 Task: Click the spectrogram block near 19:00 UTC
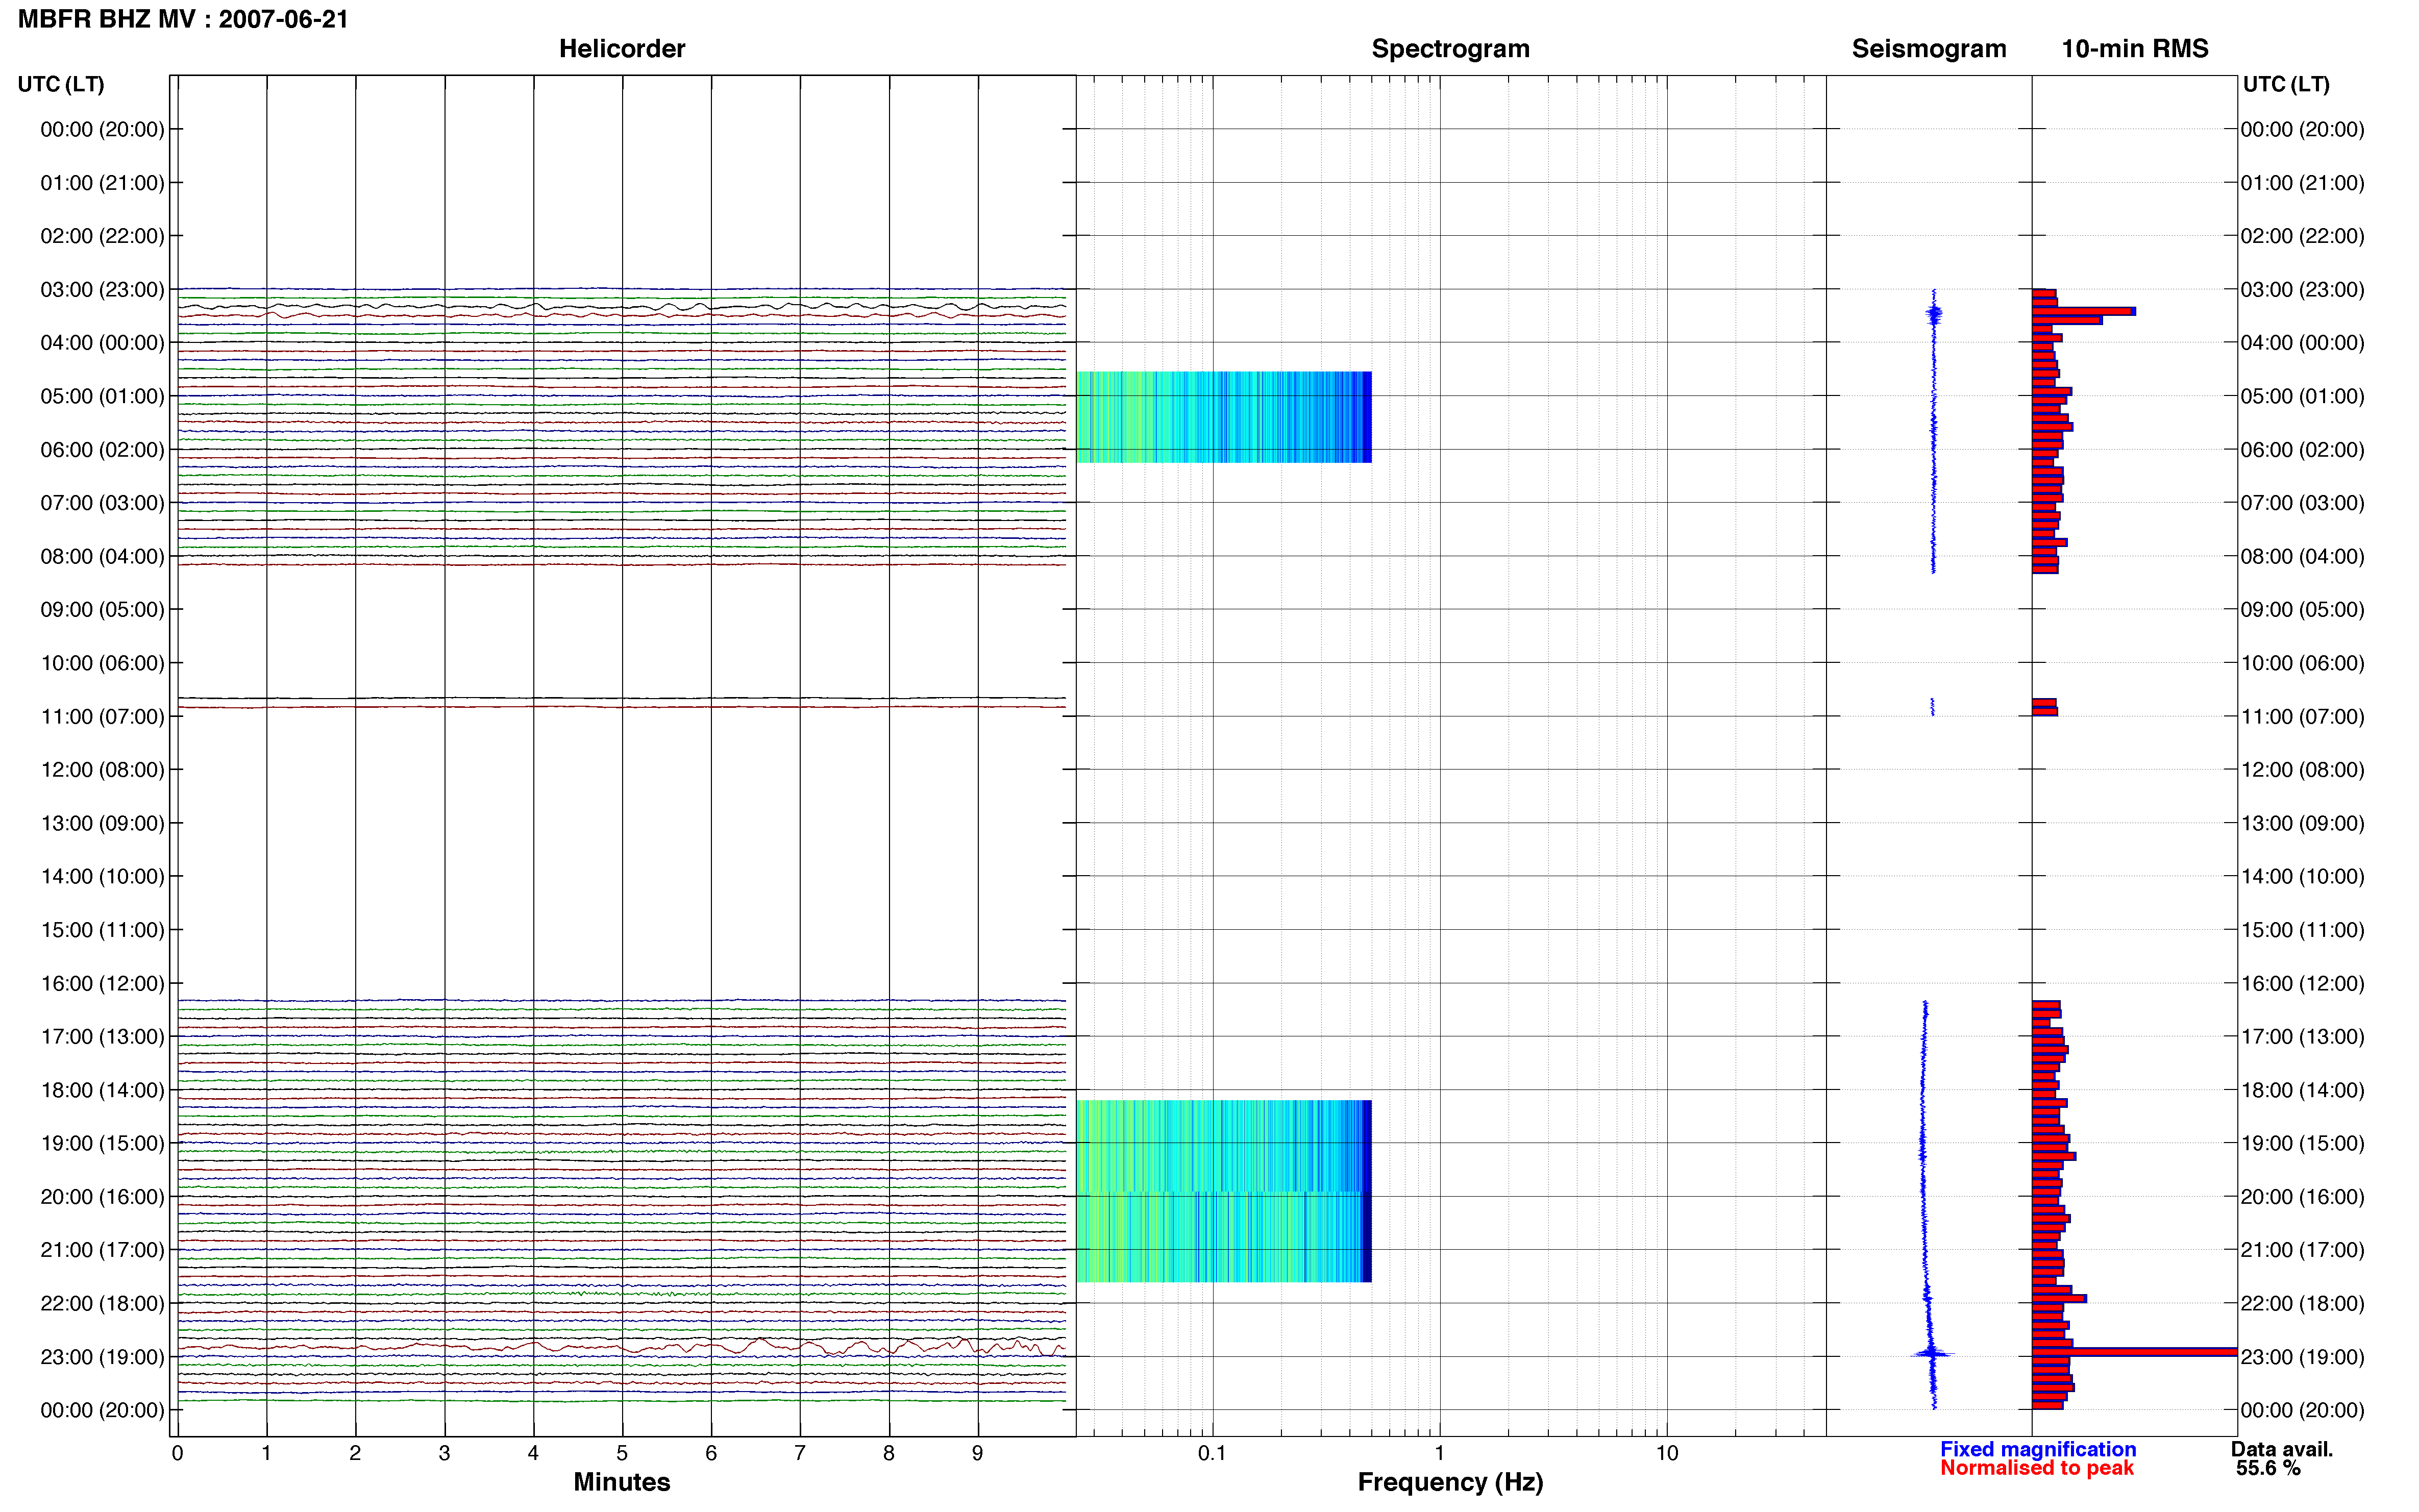1224,1146
